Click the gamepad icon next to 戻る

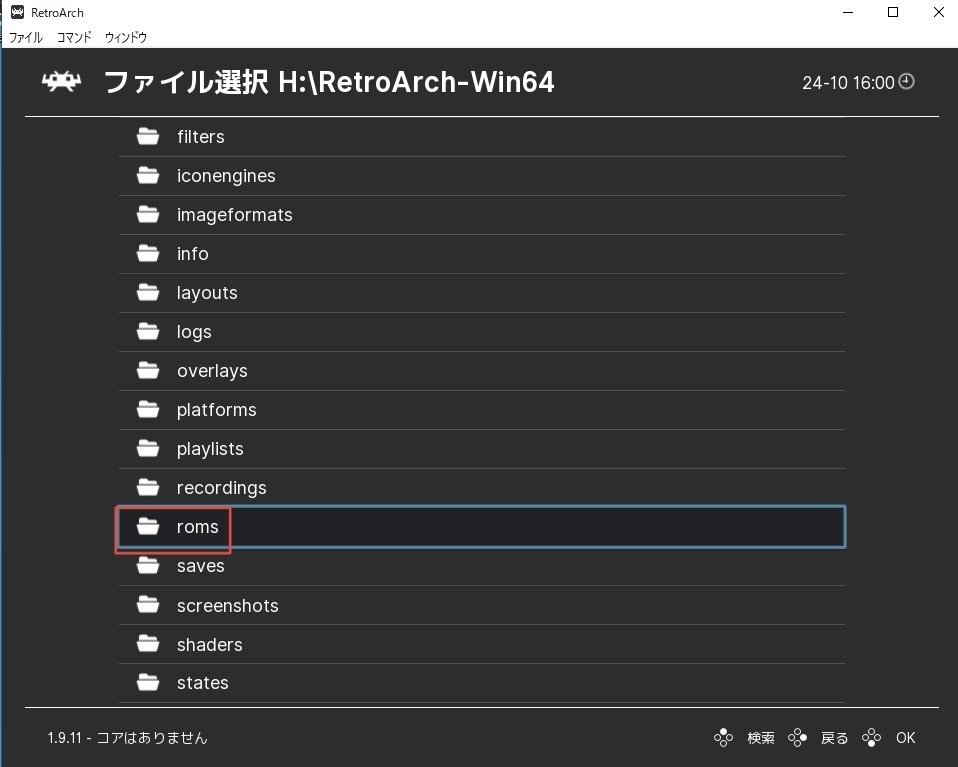click(797, 738)
